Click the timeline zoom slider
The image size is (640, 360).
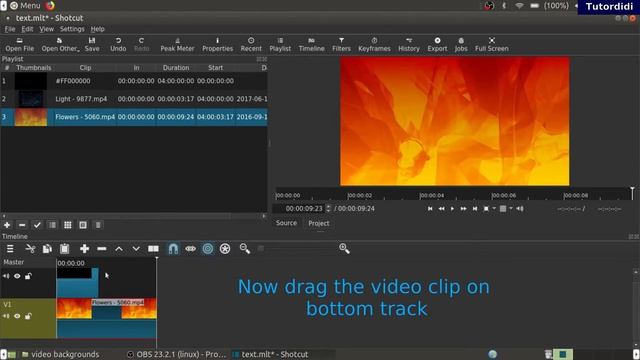297,249
